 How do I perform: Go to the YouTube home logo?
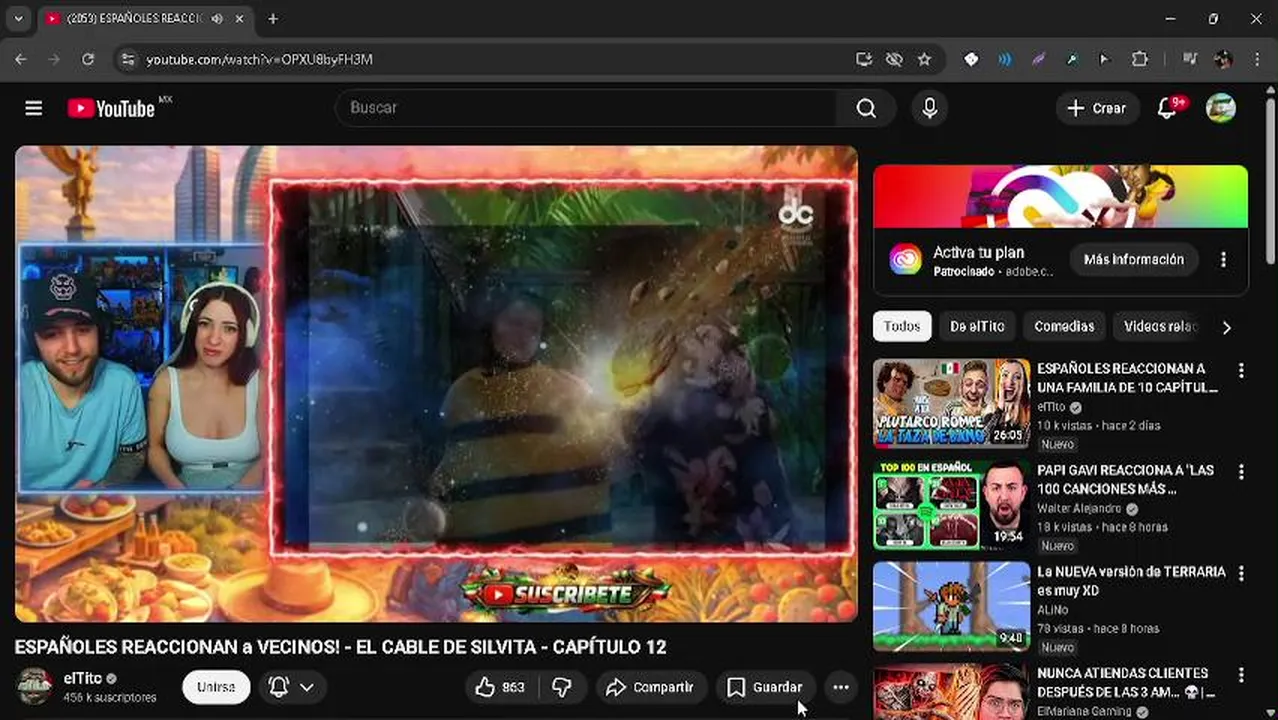pos(111,108)
